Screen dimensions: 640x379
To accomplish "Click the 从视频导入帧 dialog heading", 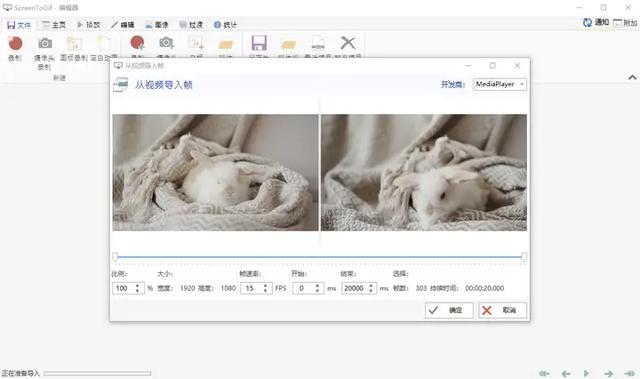I will coord(164,85).
